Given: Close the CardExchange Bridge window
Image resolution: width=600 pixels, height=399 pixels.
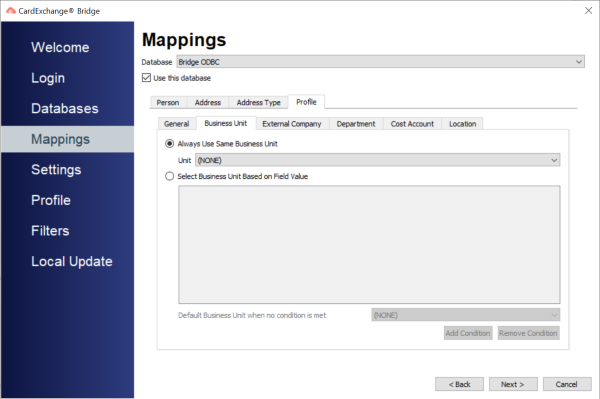Looking at the screenshot, I should pyautogui.click(x=589, y=11).
